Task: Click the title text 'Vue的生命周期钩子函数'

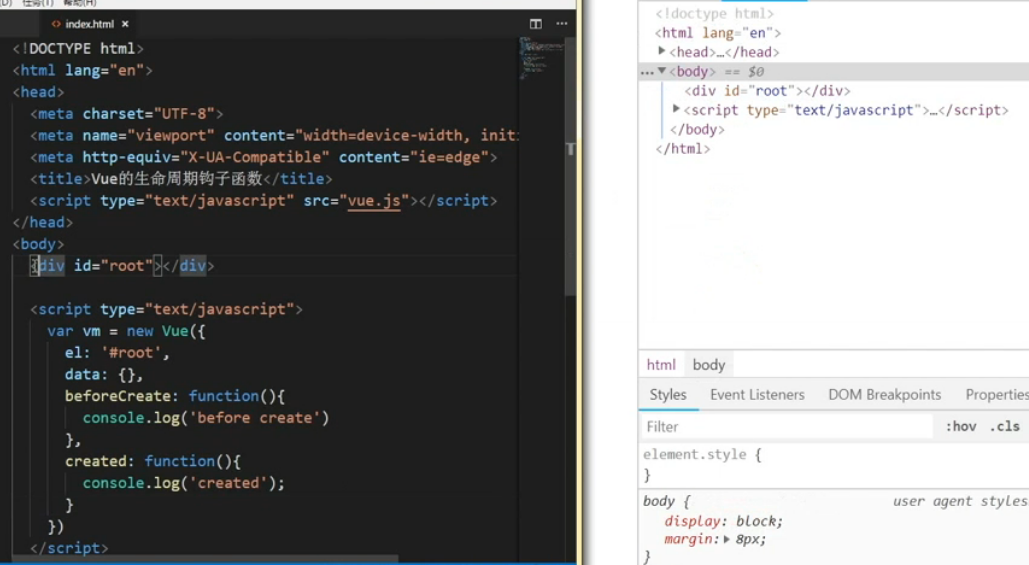Action: [177, 179]
